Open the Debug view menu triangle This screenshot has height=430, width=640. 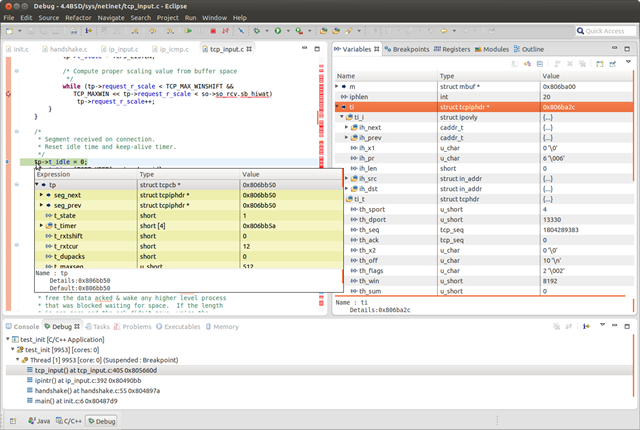[x=602, y=325]
